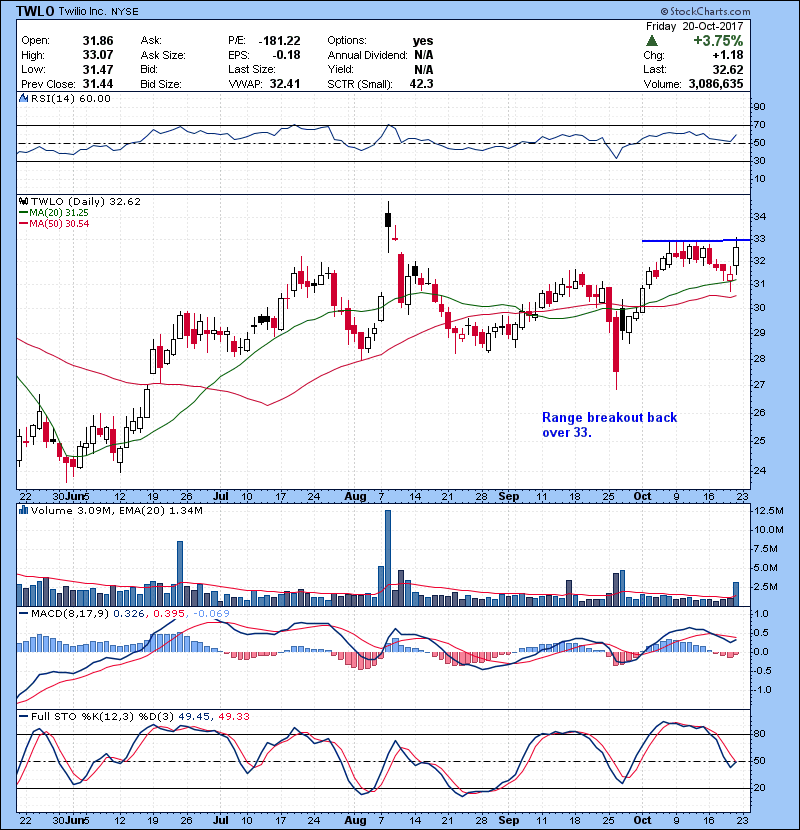Click the P/E value -181.22

click(x=280, y=41)
